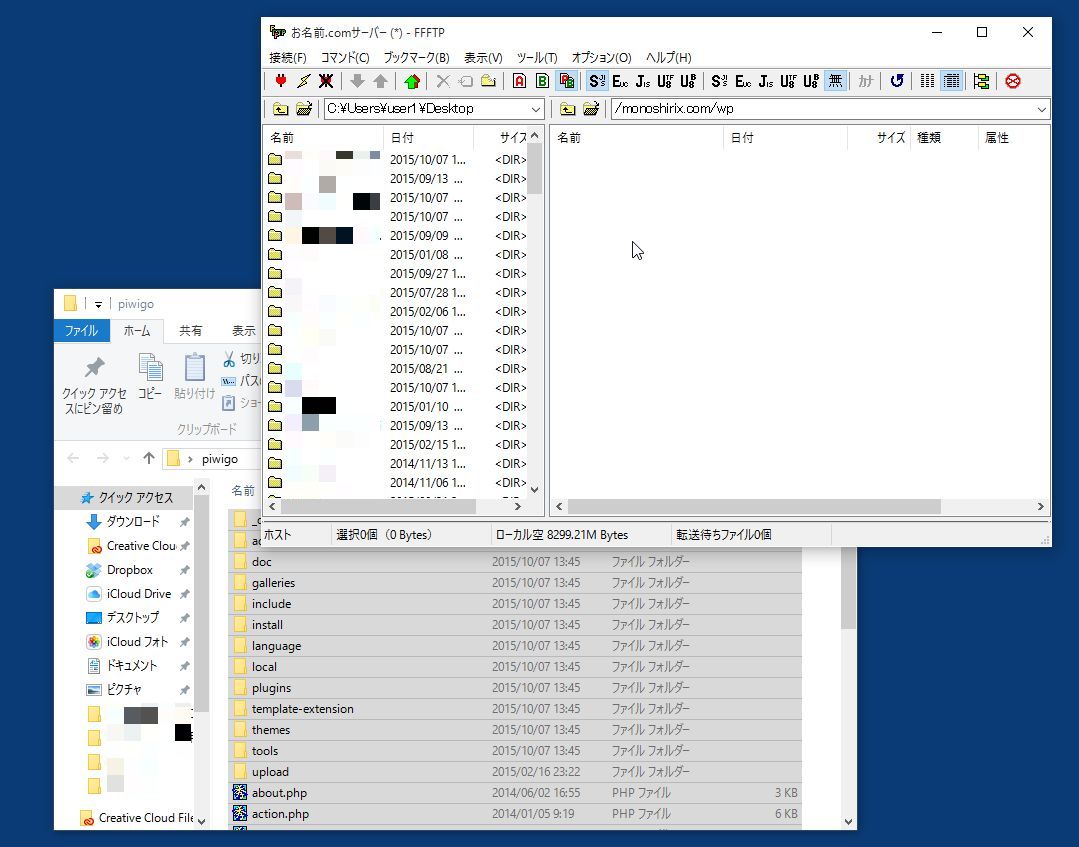Enable Binary transfer mode (B button)
Image resolution: width=1079 pixels, height=847 pixels.
542,81
